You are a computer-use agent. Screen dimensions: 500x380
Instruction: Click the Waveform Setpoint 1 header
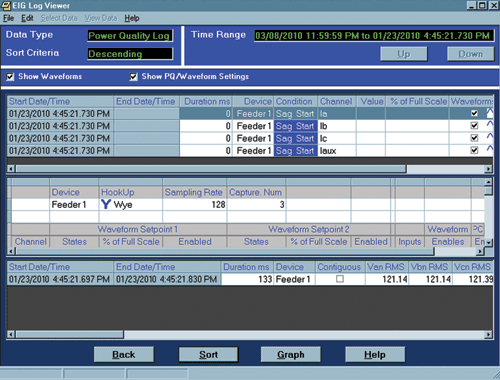(138, 229)
